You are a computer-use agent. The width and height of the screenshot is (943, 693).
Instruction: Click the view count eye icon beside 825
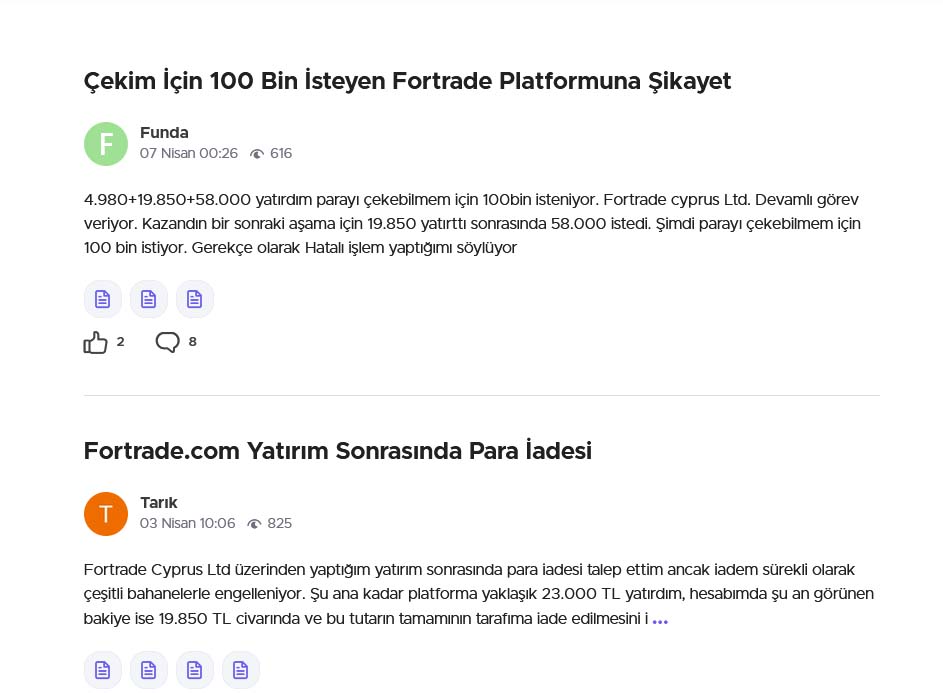pyautogui.click(x=255, y=524)
